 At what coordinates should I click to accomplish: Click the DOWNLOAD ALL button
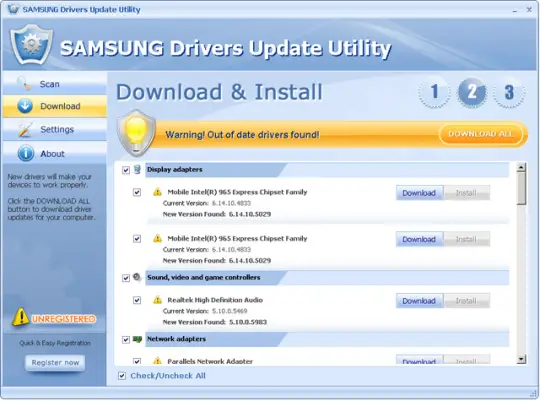coord(481,134)
